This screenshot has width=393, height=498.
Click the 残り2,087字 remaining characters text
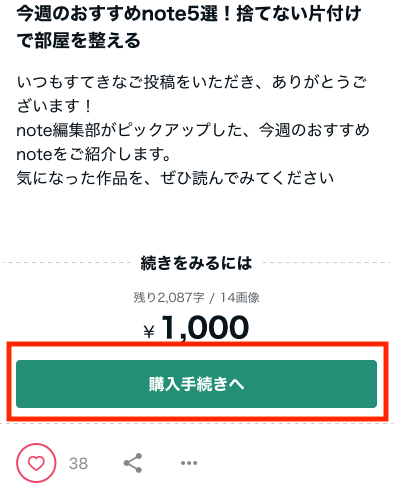coord(169,297)
